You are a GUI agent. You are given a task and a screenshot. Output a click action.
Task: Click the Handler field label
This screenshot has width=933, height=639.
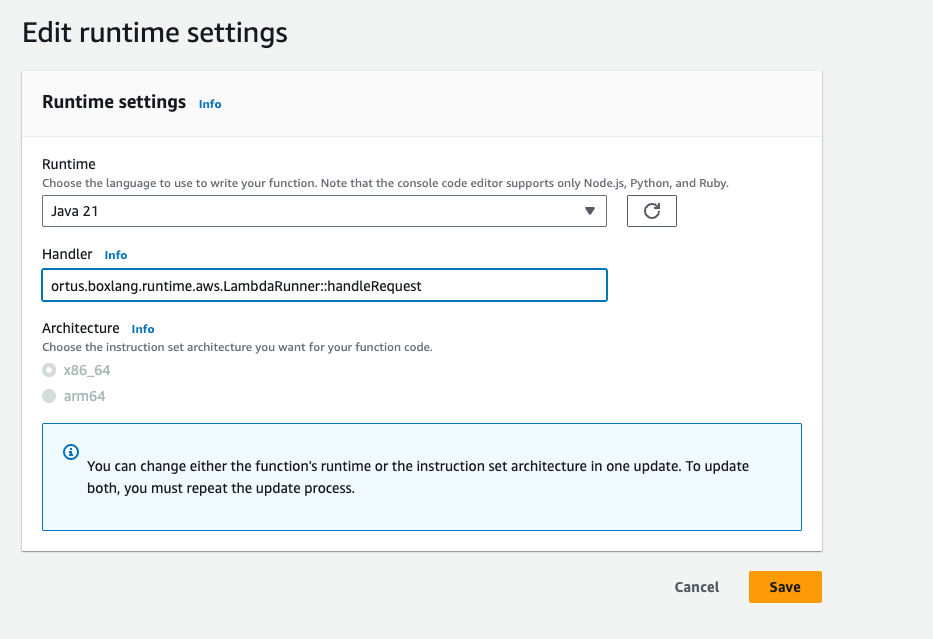click(67, 255)
